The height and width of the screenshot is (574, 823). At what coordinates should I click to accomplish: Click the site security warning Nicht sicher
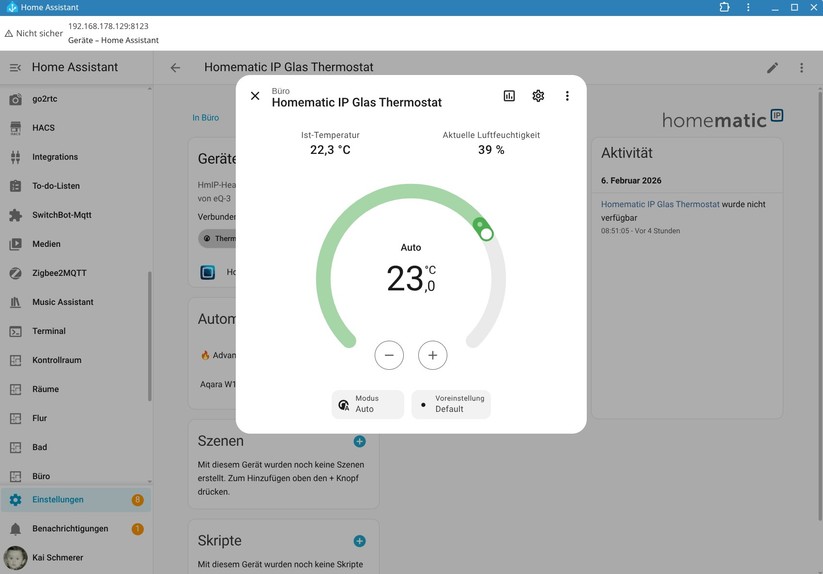click(x=34, y=33)
